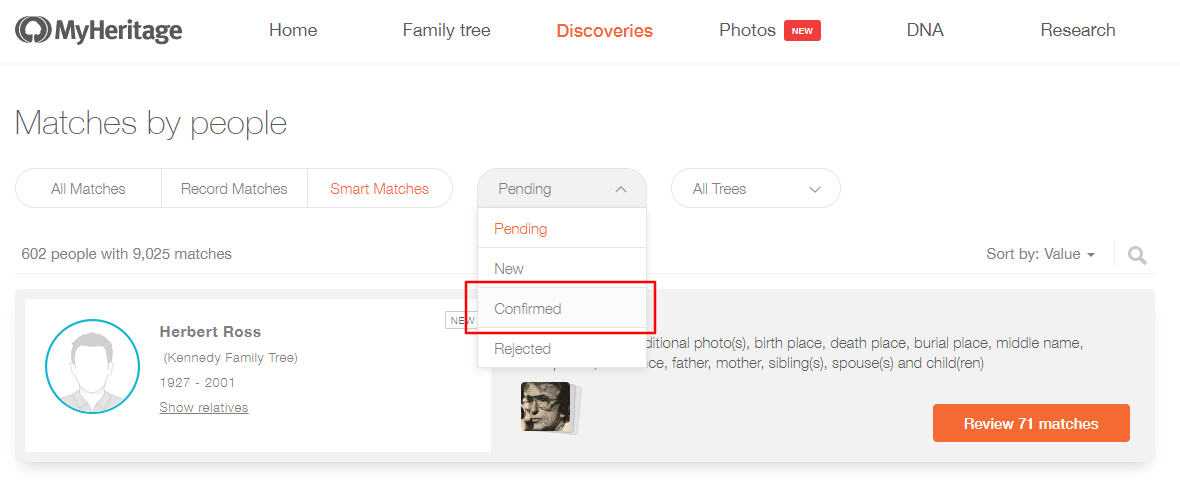Expand the All Trees dropdown
The image size is (1180, 486).
pyautogui.click(x=756, y=188)
